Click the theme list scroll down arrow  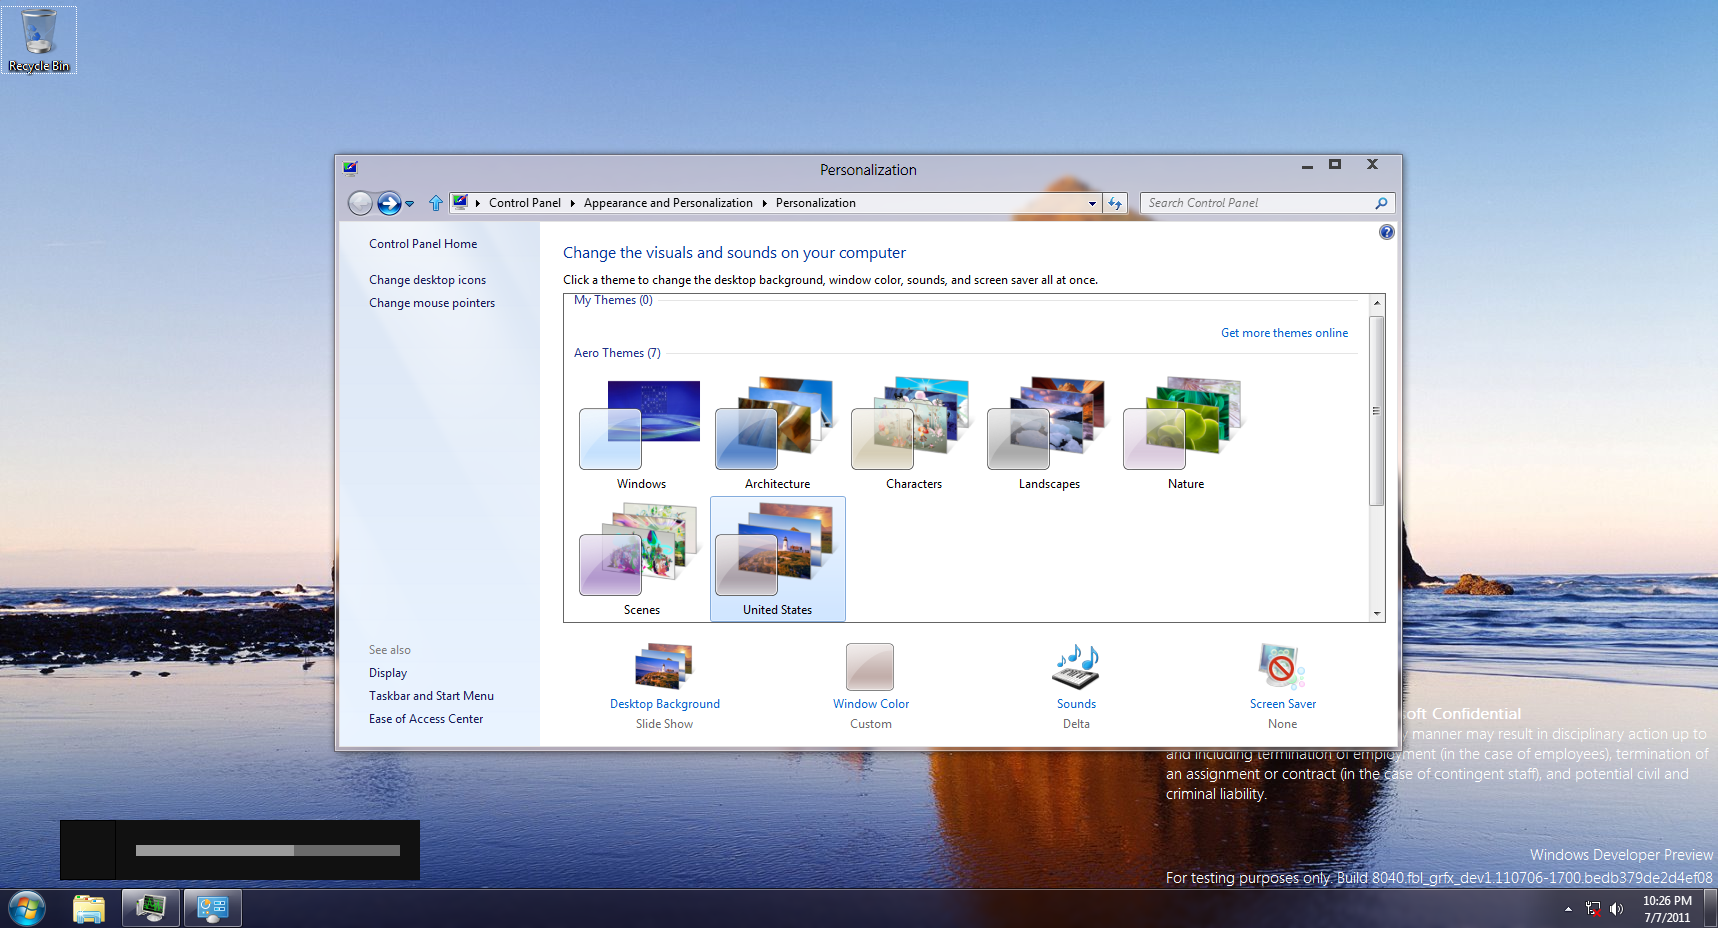1377,613
